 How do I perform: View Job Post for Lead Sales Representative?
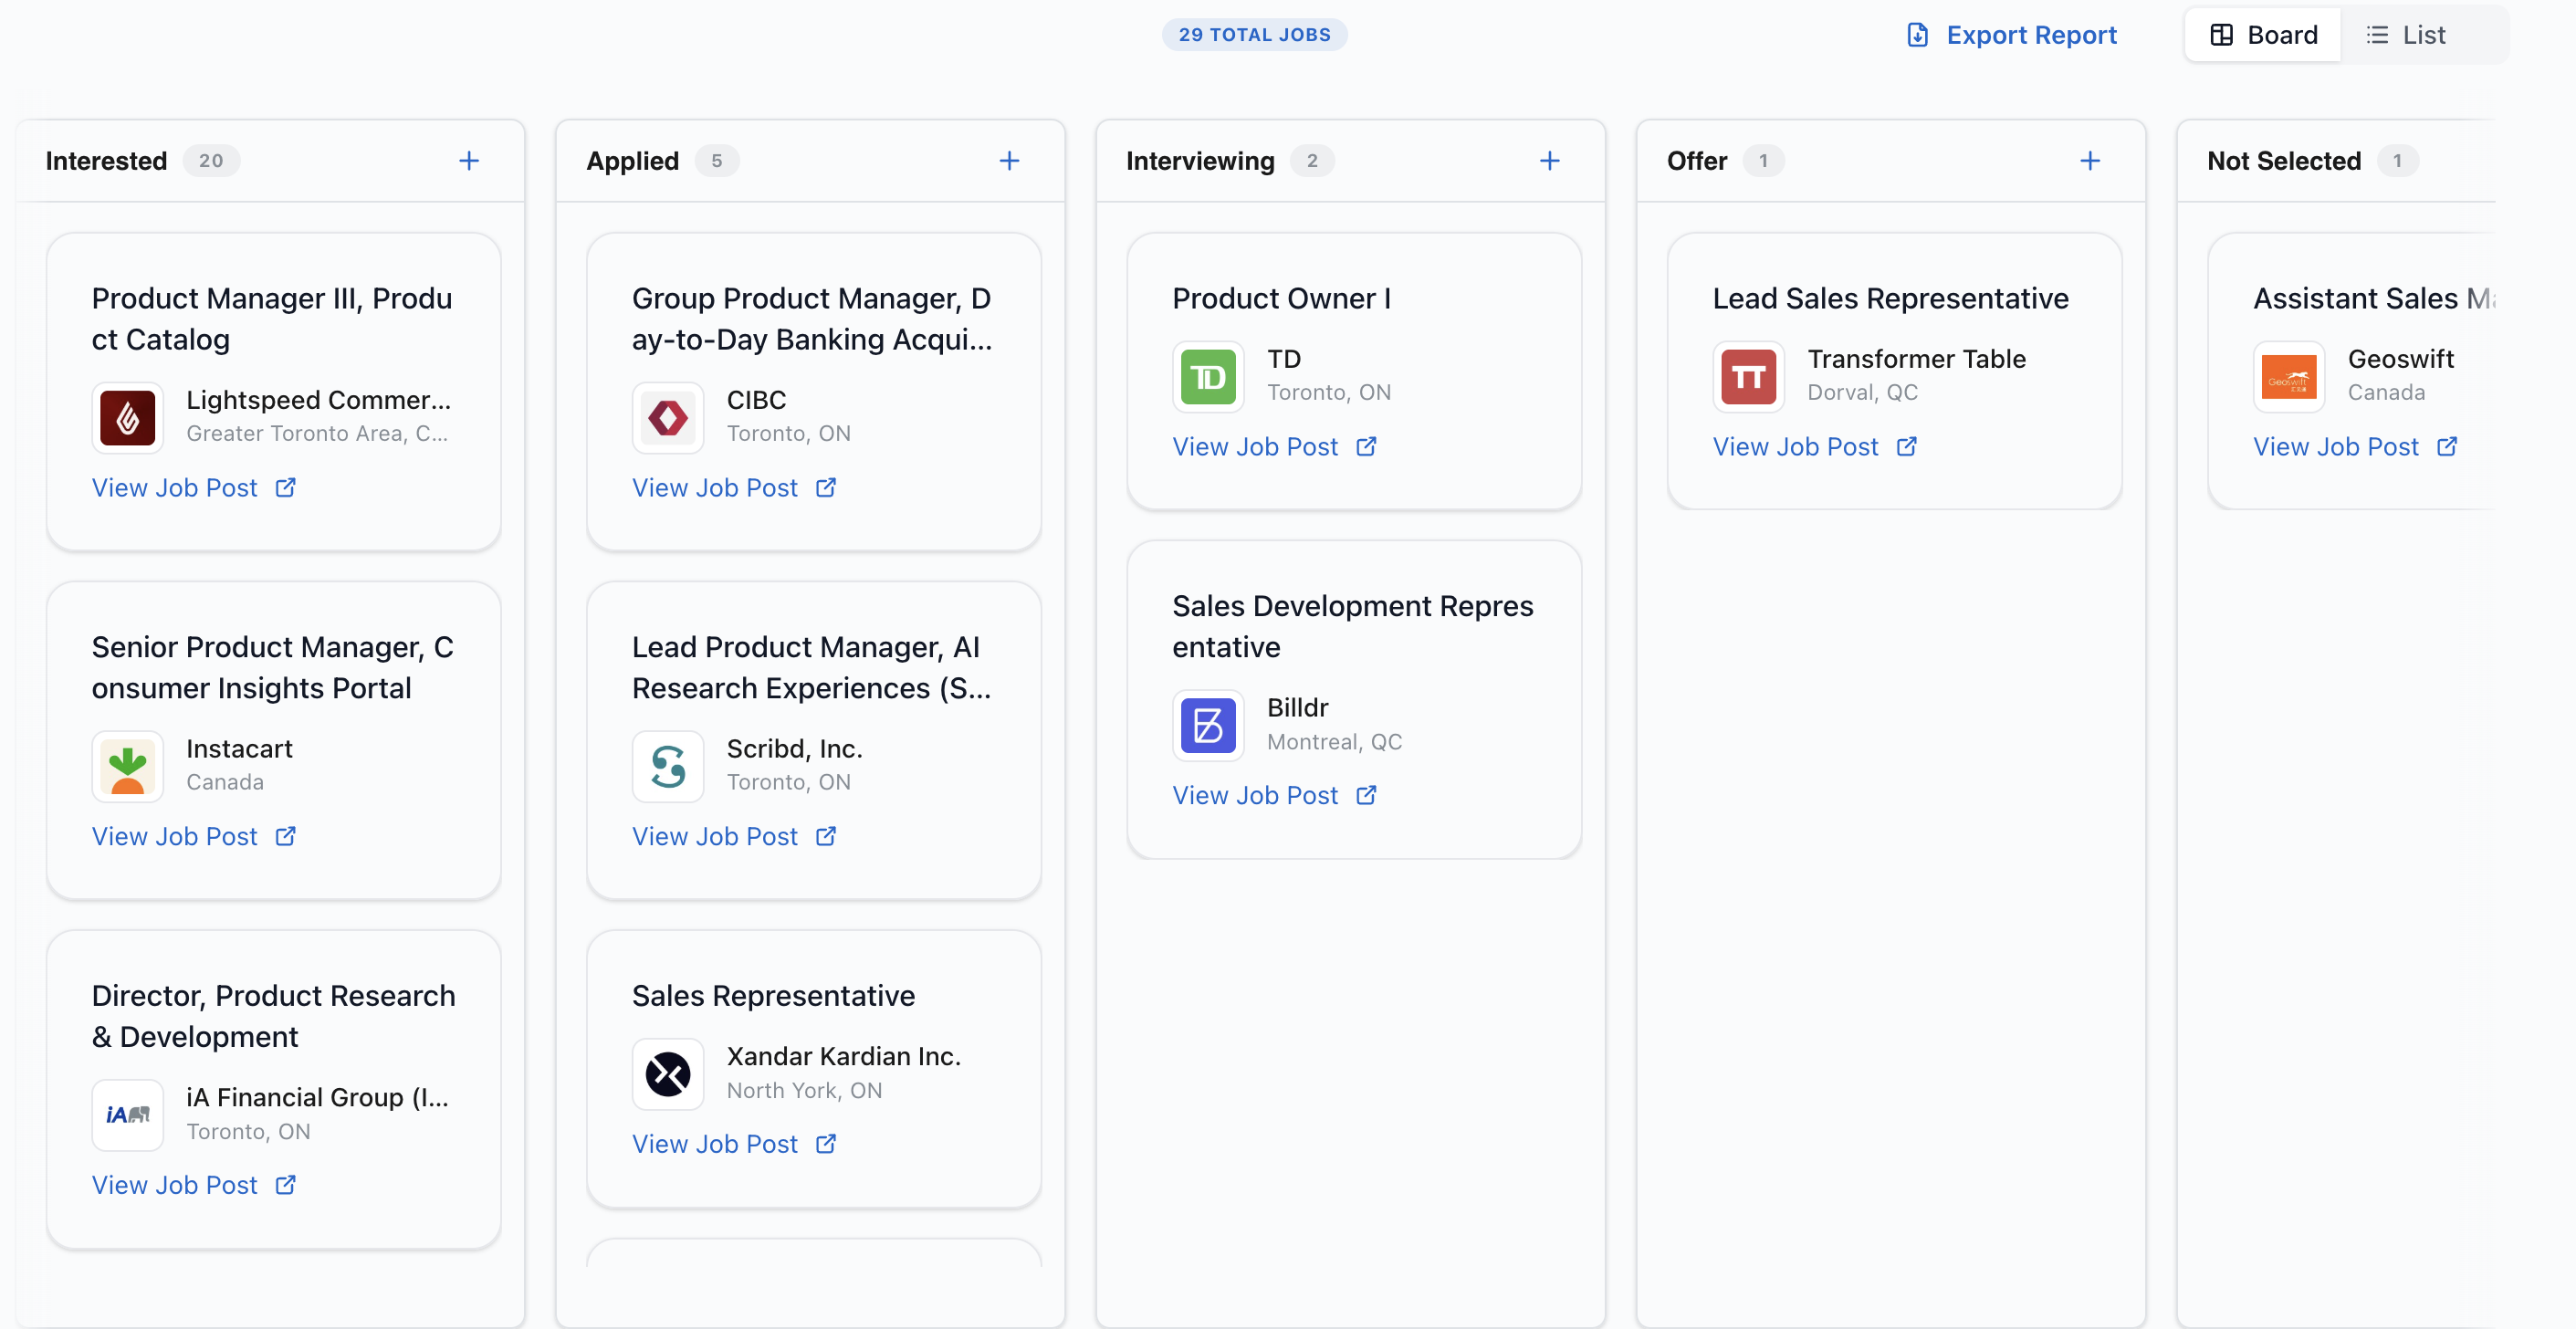pos(1797,447)
